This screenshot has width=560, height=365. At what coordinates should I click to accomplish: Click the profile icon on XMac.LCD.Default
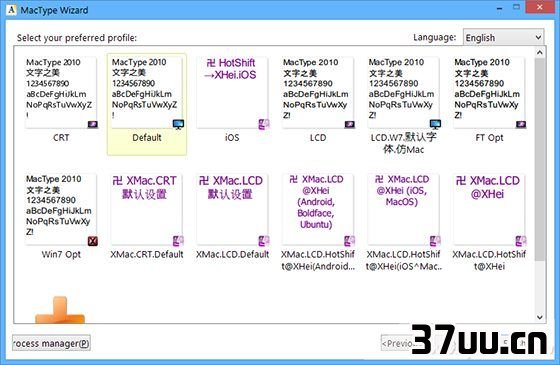[x=264, y=241]
